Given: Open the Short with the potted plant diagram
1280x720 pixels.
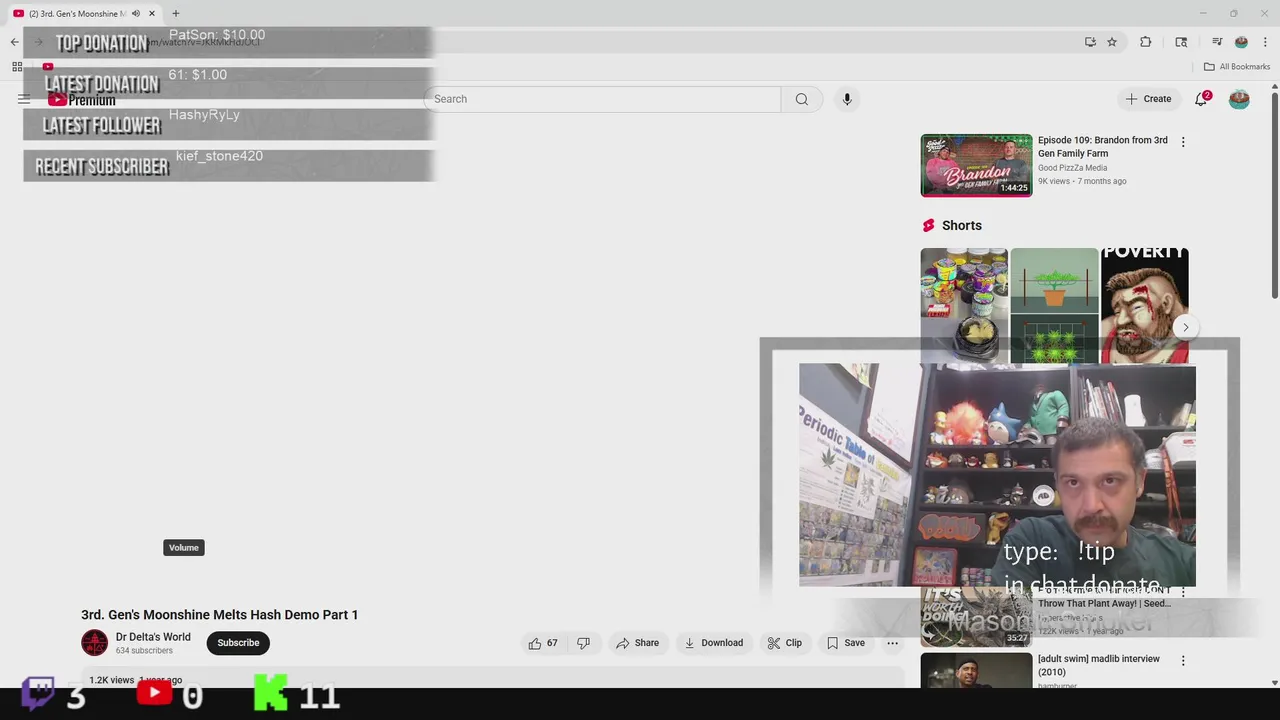Looking at the screenshot, I should click(x=1054, y=305).
